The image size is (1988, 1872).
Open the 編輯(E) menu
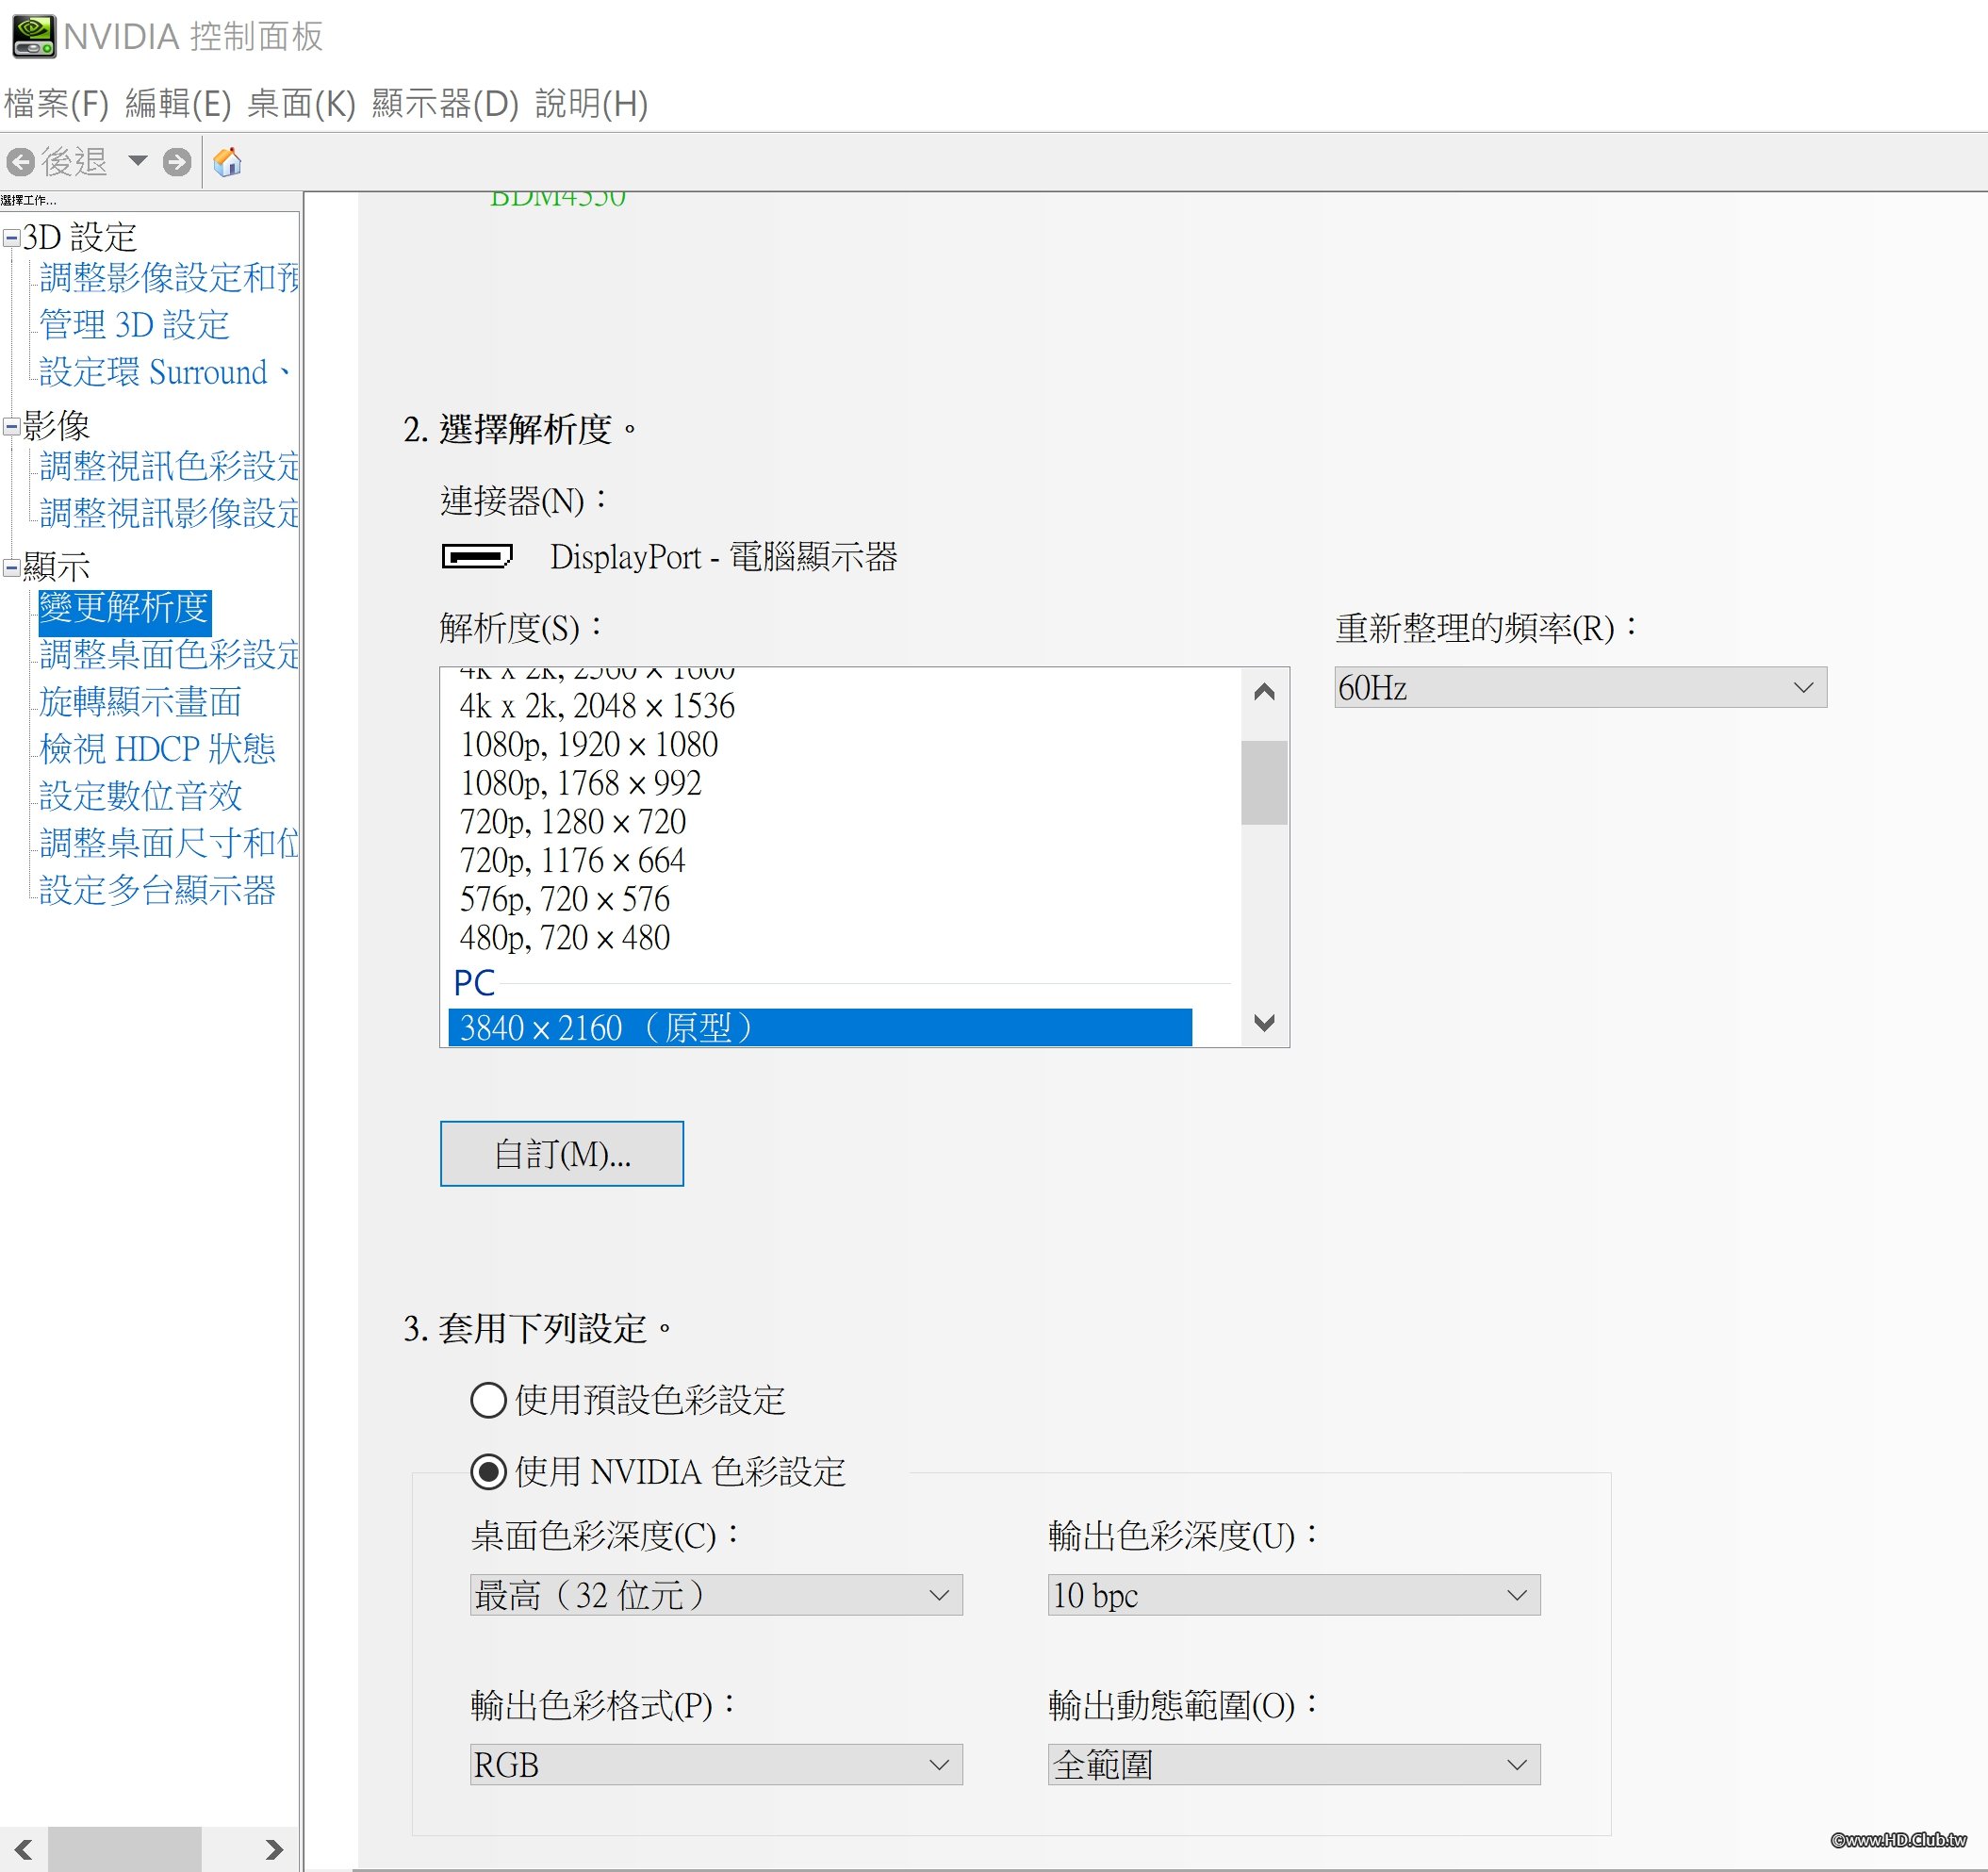[178, 103]
